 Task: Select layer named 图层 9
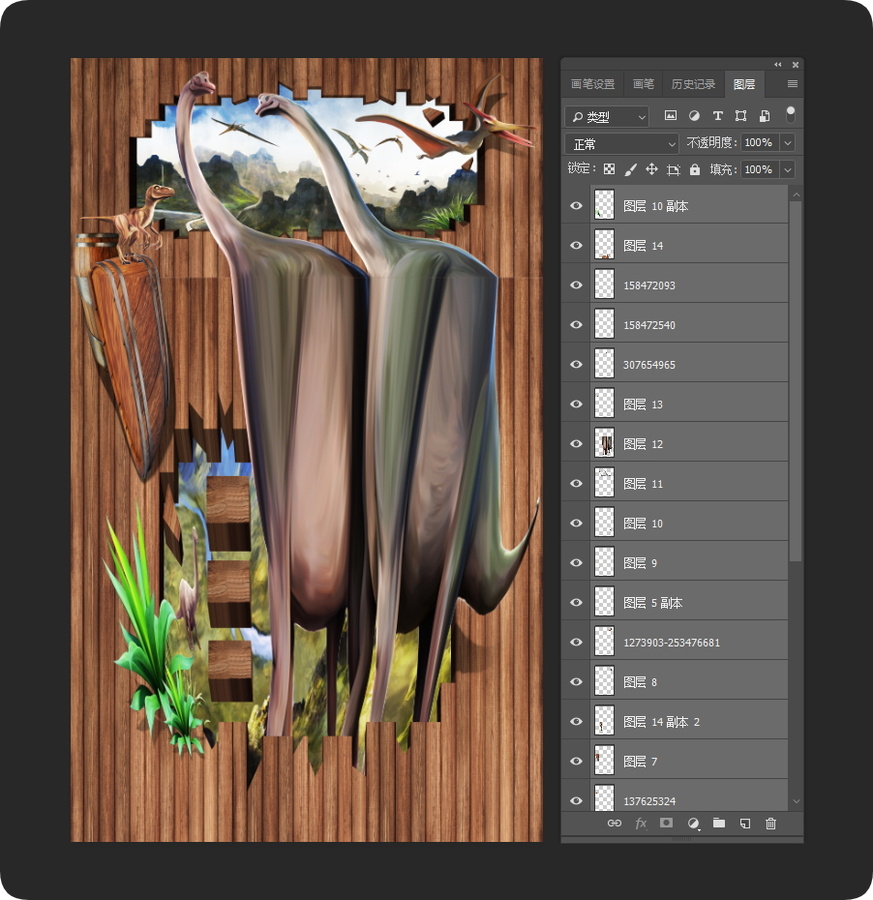click(x=689, y=562)
